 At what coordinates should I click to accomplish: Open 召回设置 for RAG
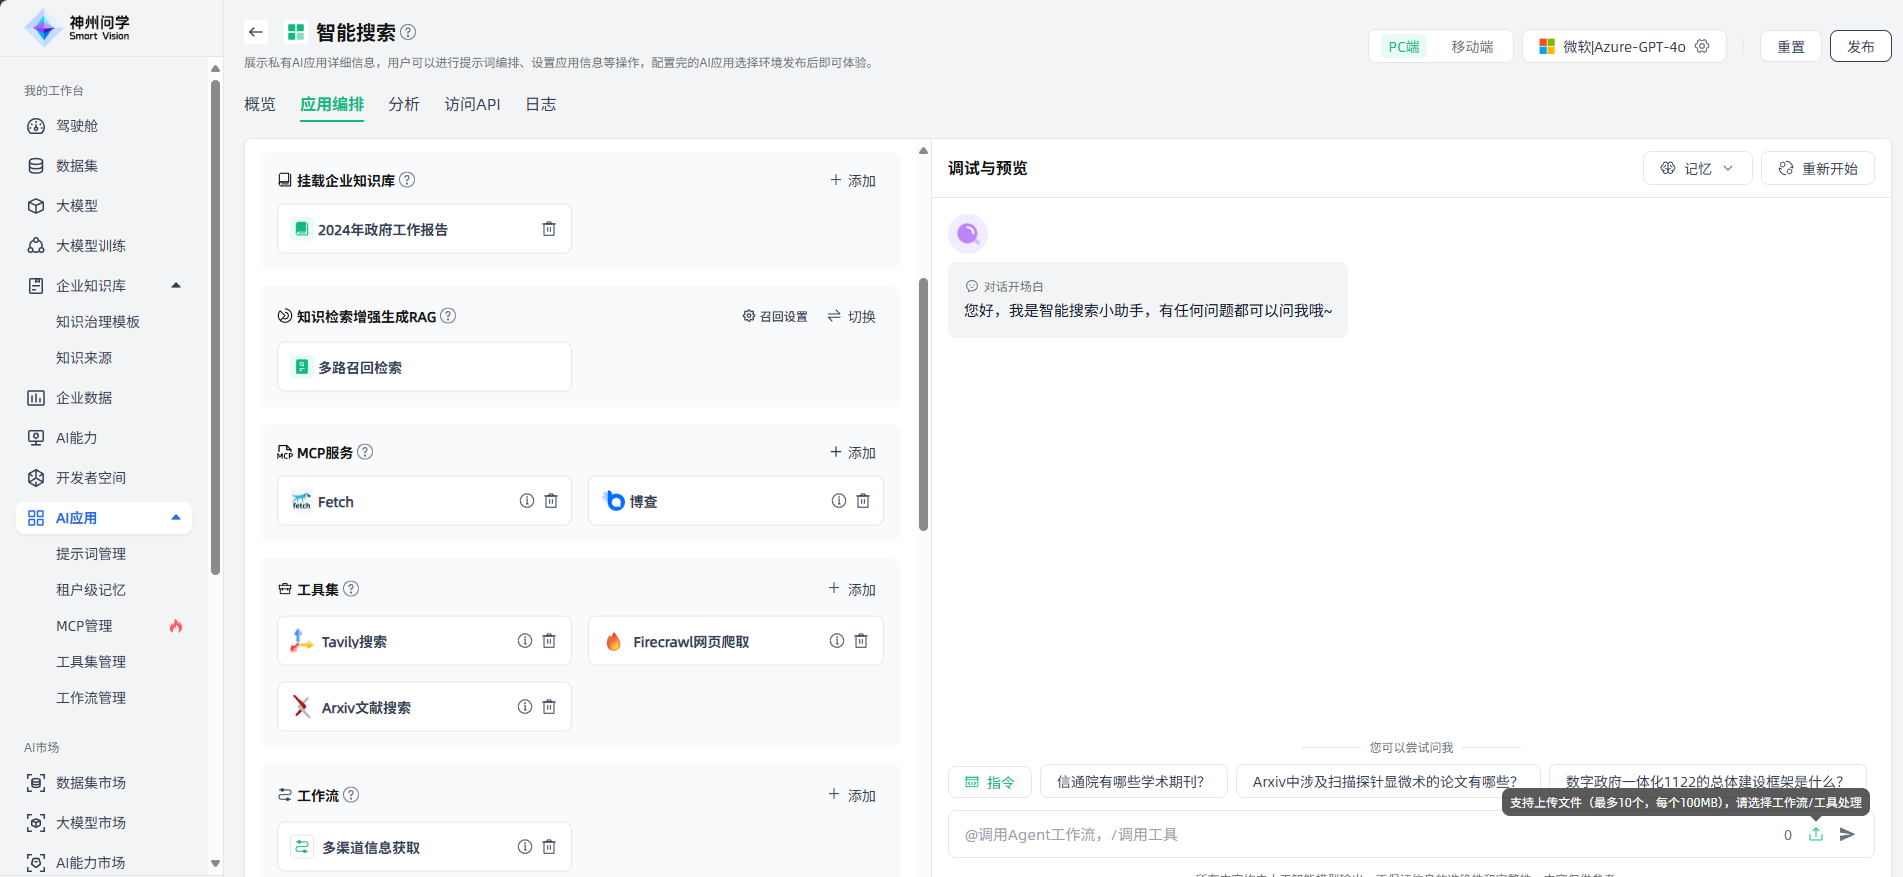tap(775, 317)
